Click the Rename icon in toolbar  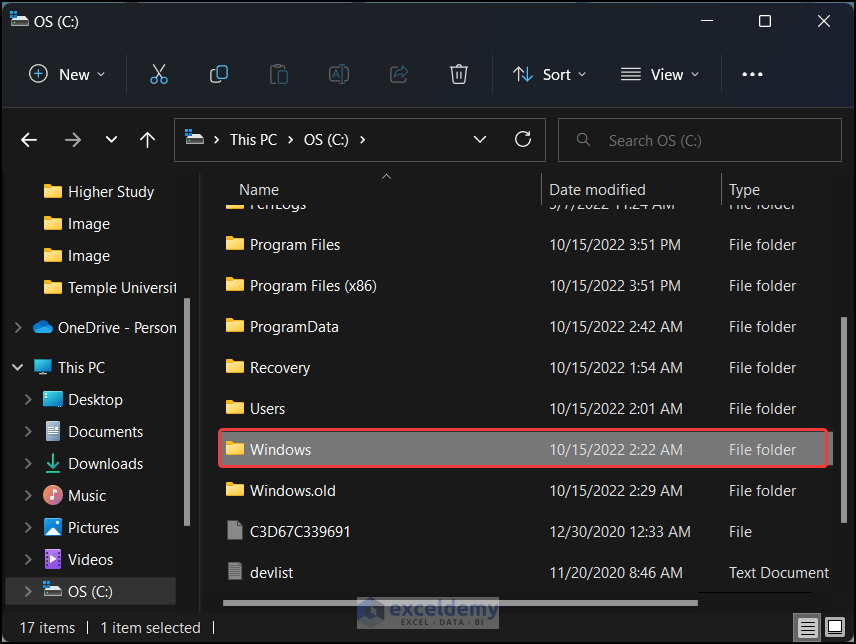click(338, 74)
